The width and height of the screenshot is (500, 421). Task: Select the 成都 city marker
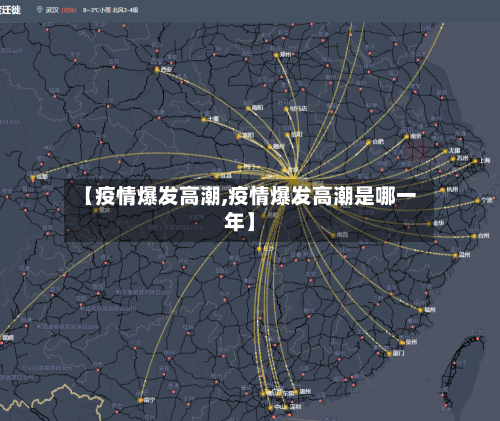click(x=33, y=178)
